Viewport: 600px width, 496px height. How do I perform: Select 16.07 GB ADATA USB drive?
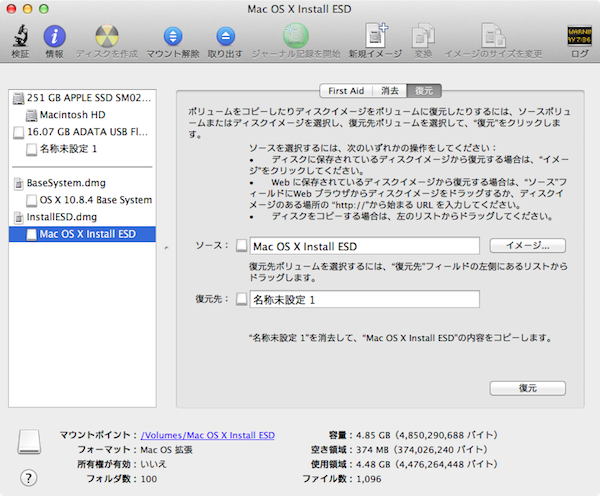click(82, 132)
